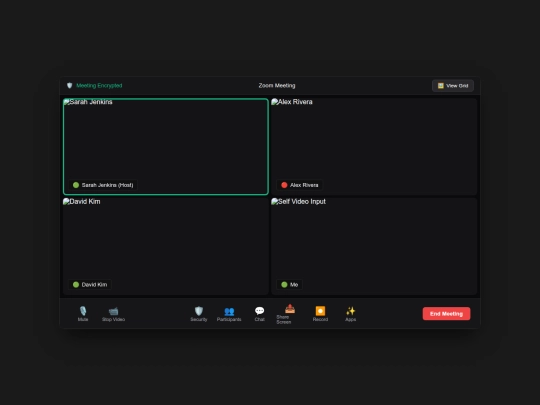Click the Me name badge
Viewport: 540px width, 405px height.
click(x=289, y=284)
